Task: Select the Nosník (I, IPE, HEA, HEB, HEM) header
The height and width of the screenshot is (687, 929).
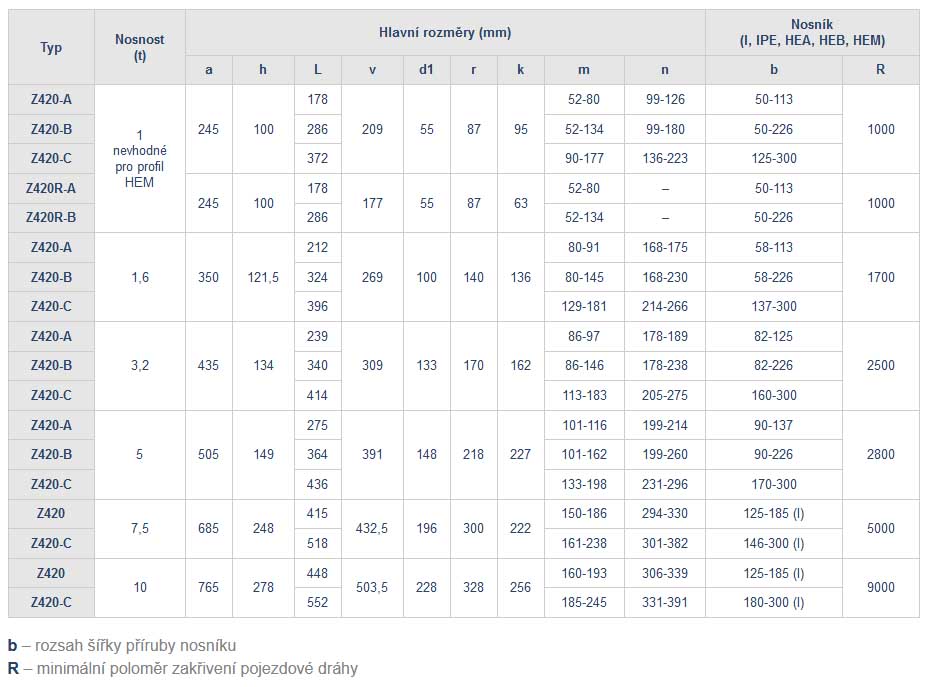Action: pos(811,32)
